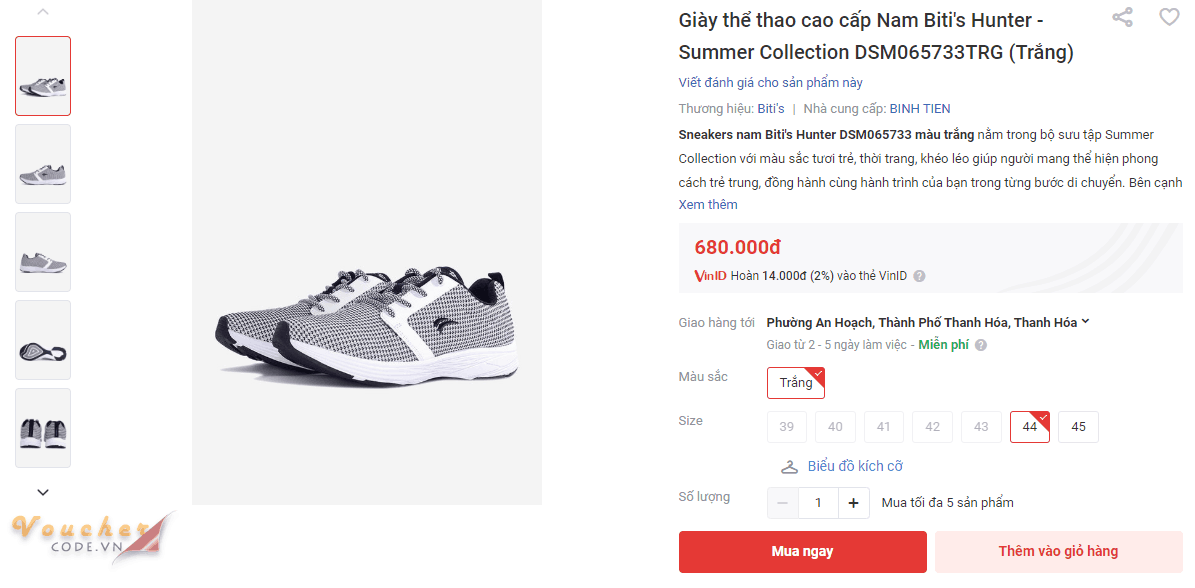This screenshot has width=1195, height=588.
Task: Add product to wishlist with heart icon
Action: coord(1169,17)
